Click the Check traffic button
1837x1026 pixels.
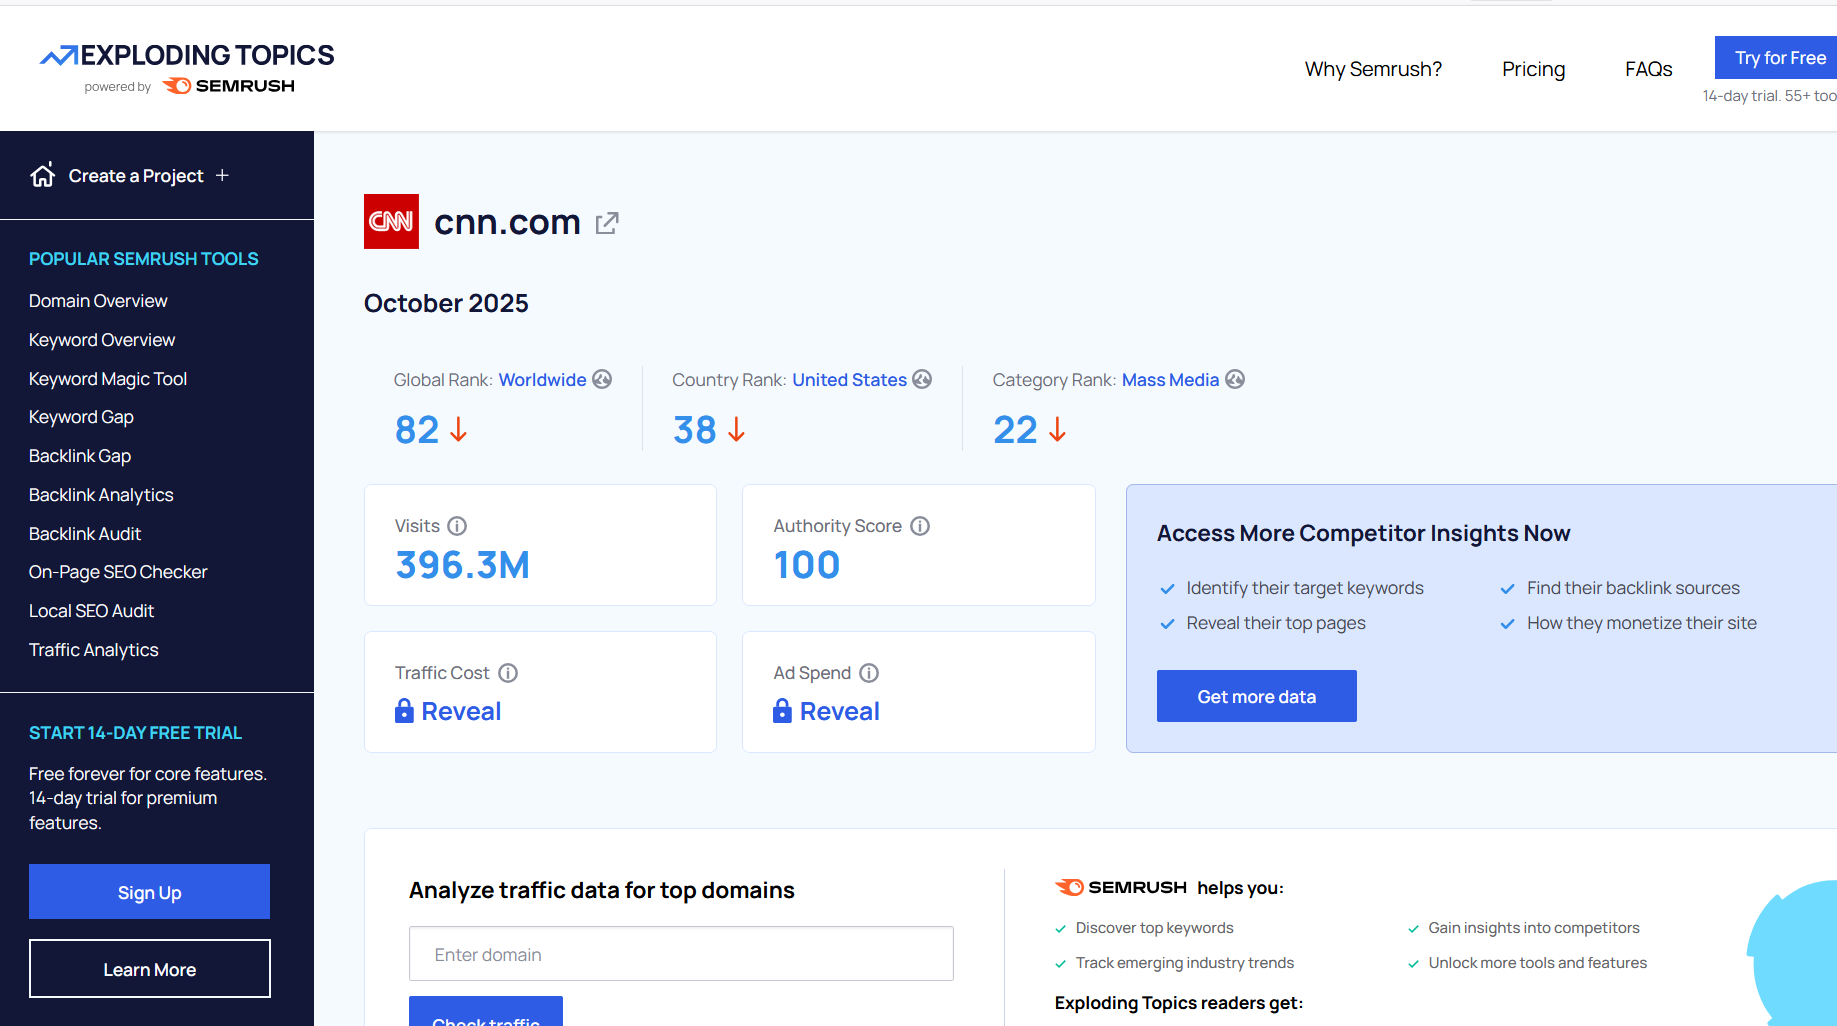click(486, 1012)
